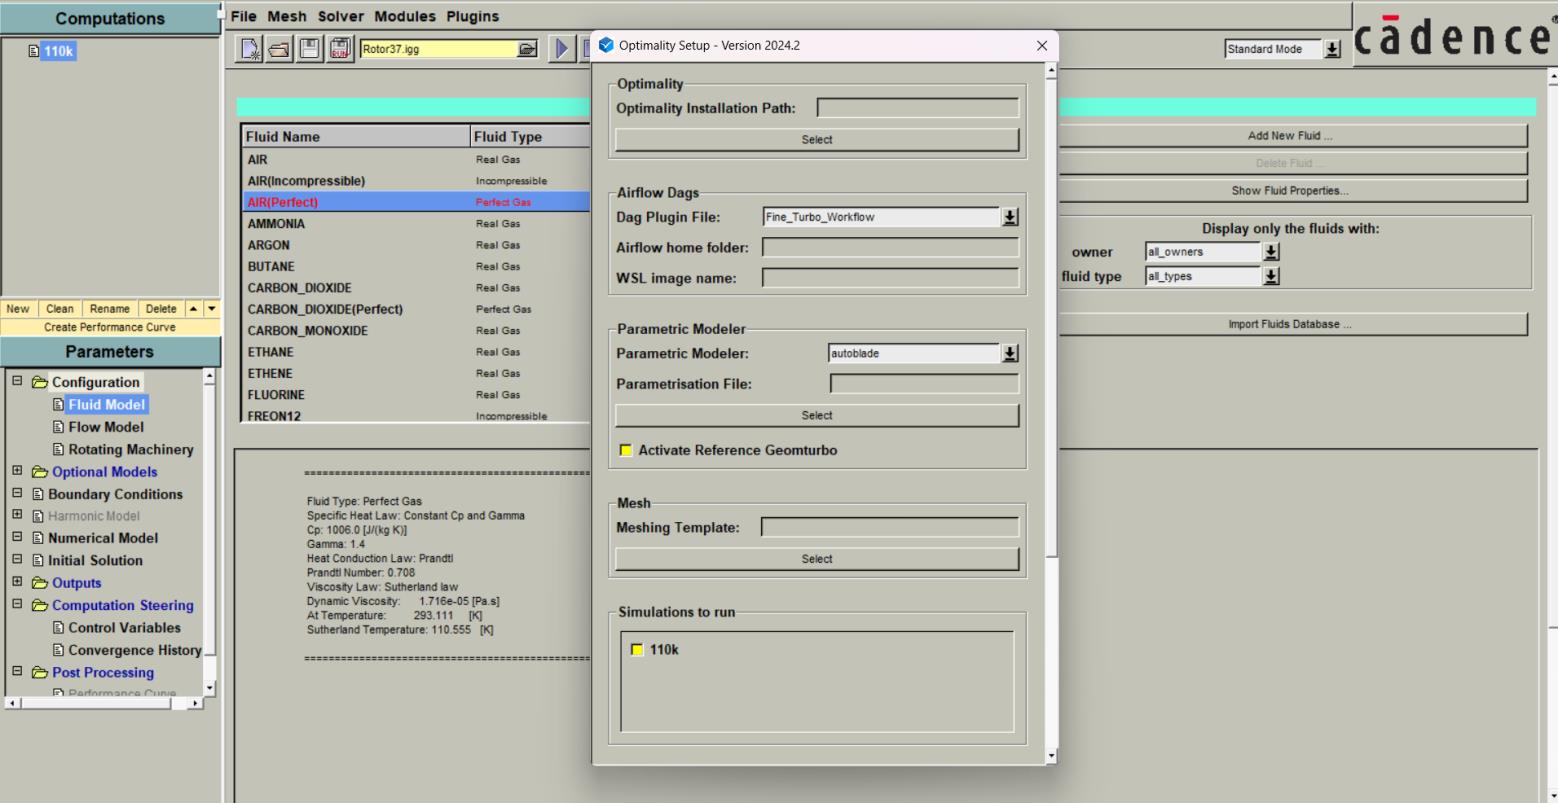Click the Parameters tree horizontal scrollbar
The width and height of the screenshot is (1558, 803).
point(97,703)
